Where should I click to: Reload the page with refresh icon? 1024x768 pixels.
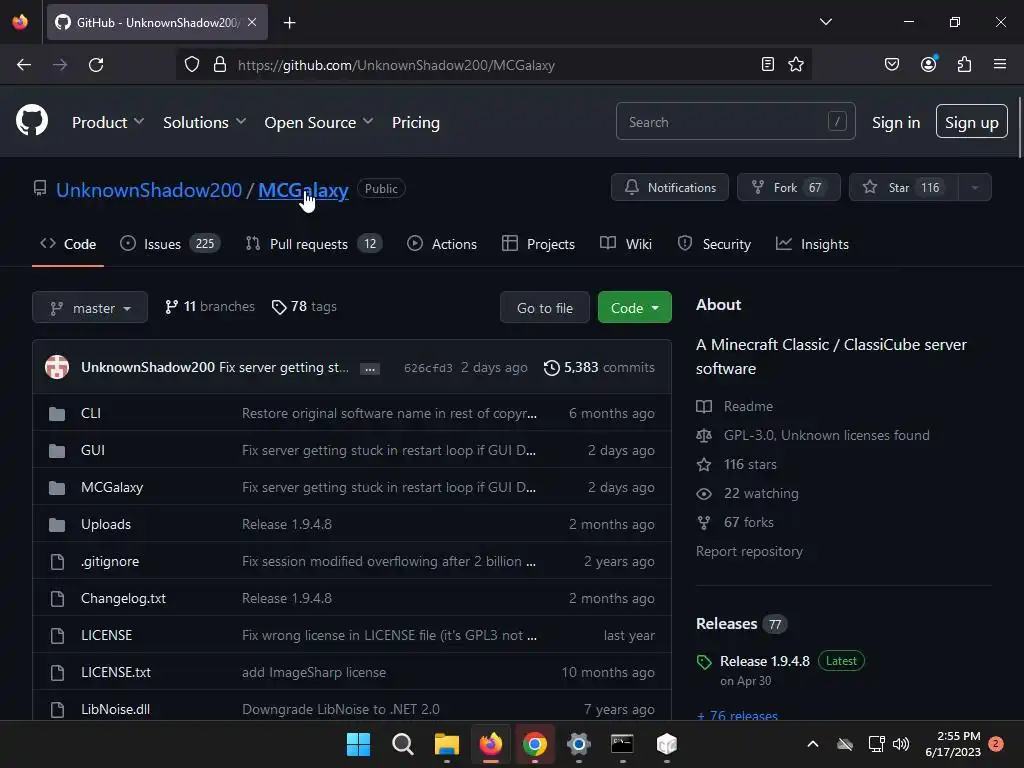click(x=96, y=65)
